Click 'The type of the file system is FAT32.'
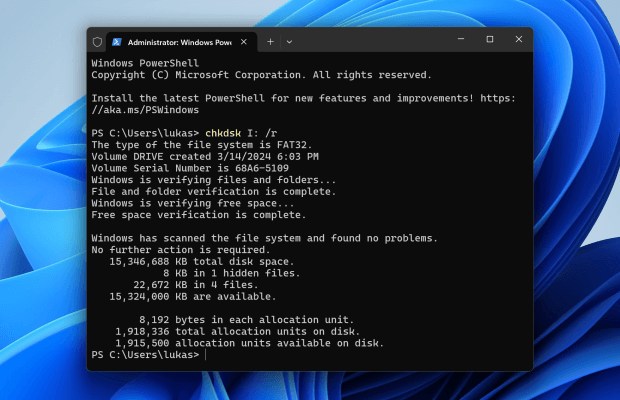 click(x=202, y=145)
